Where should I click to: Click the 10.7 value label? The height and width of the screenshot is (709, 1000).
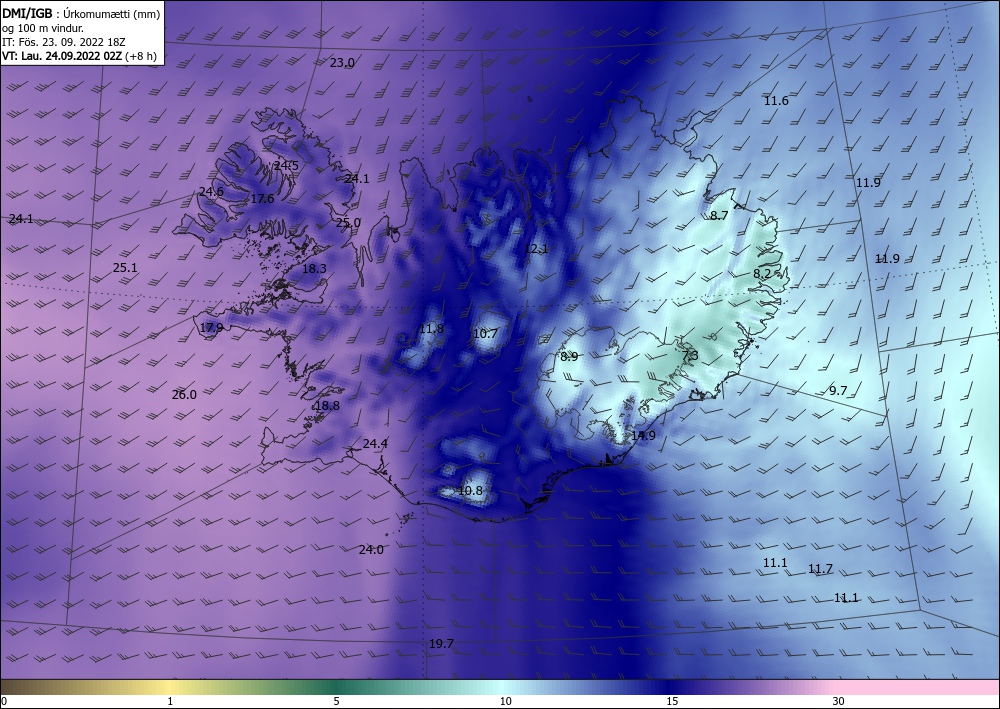pos(485,333)
